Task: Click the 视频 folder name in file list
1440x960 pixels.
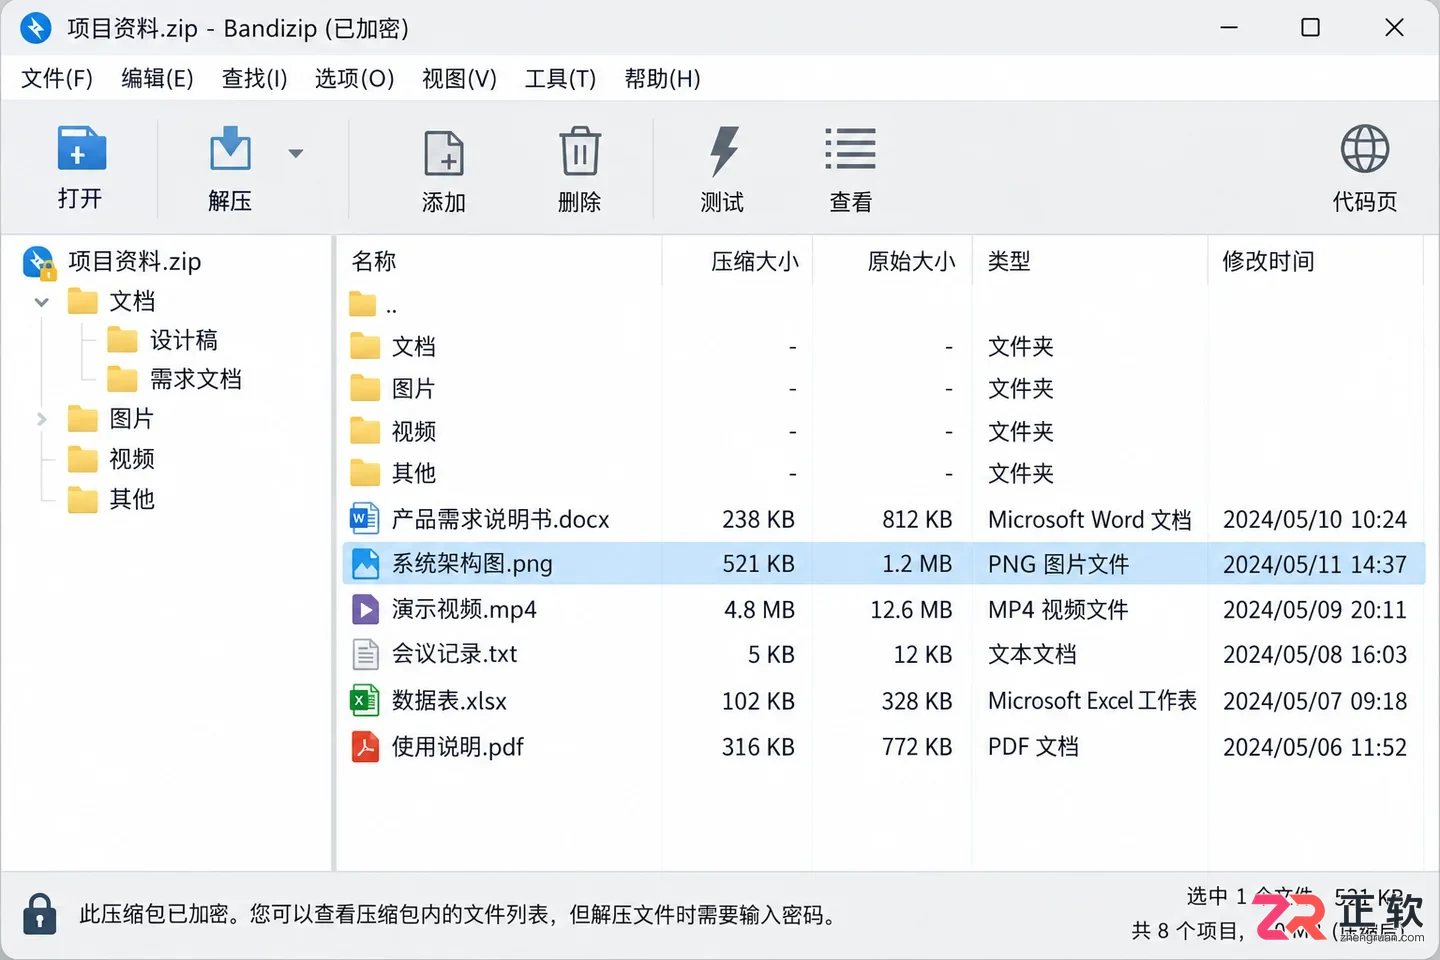Action: (x=414, y=431)
